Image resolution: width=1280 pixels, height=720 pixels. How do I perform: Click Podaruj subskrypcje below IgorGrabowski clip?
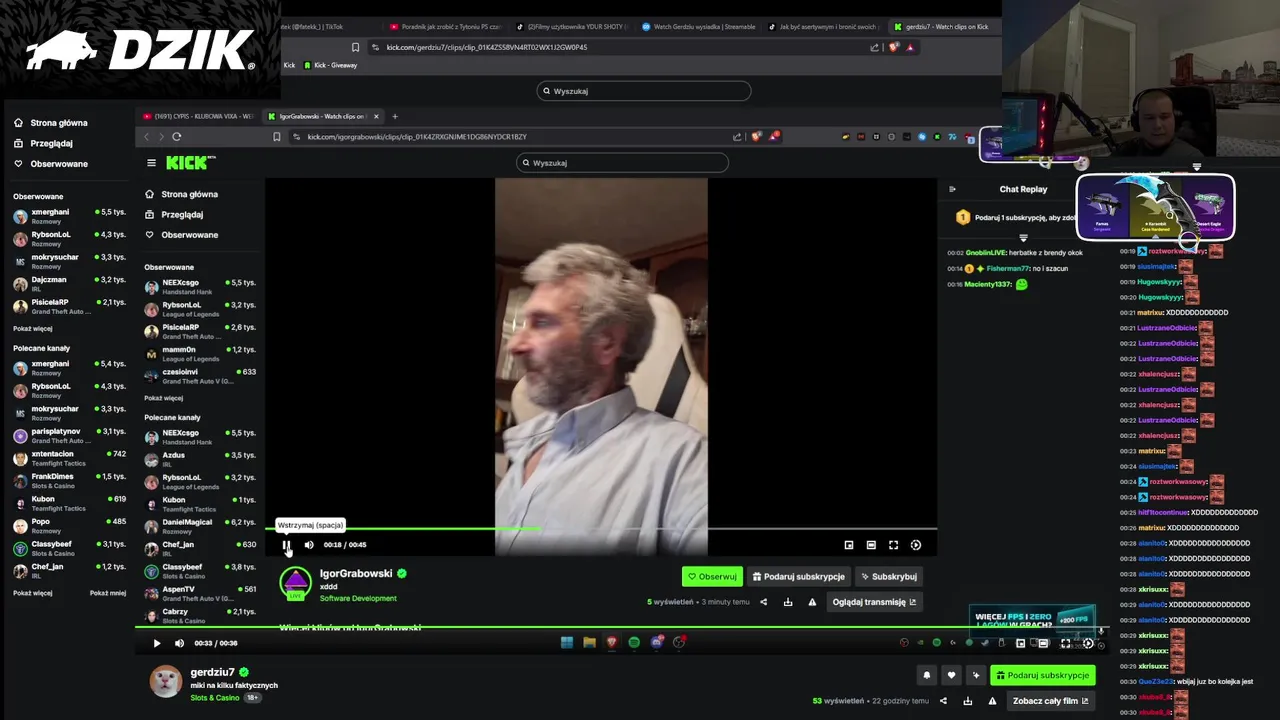[799, 577]
